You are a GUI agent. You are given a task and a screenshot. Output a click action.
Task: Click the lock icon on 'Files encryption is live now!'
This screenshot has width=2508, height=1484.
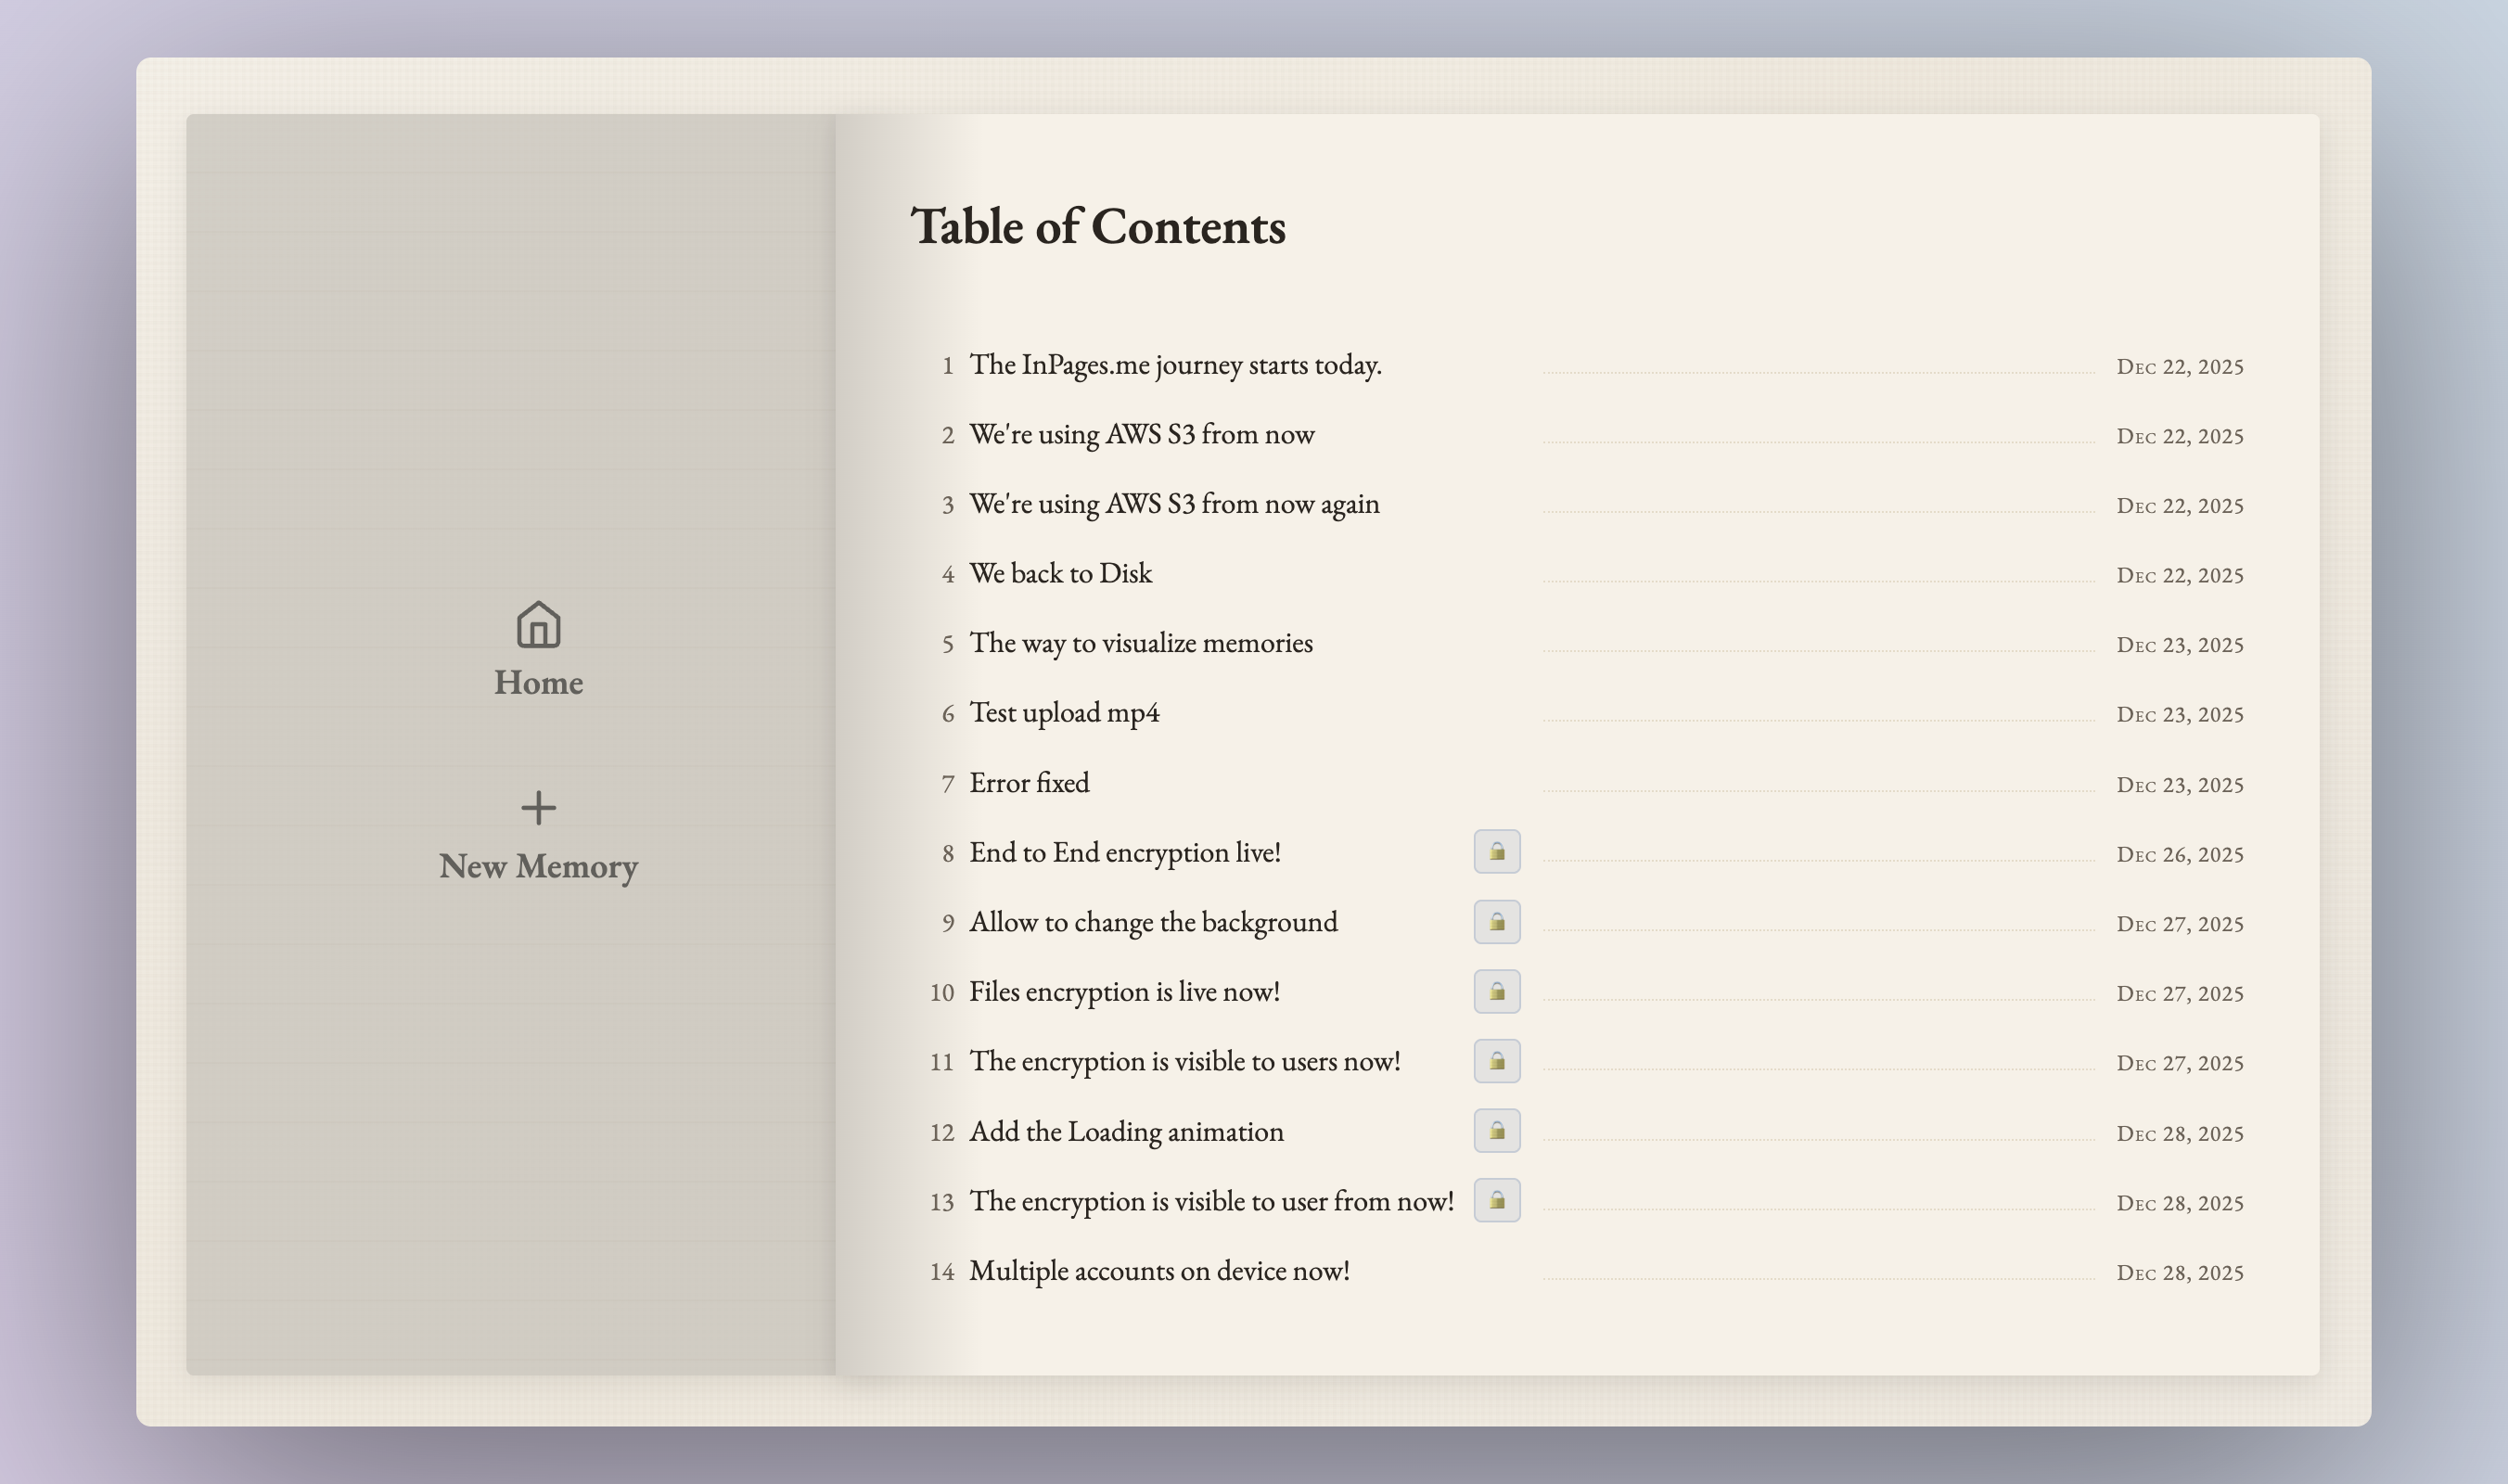coord(1497,992)
